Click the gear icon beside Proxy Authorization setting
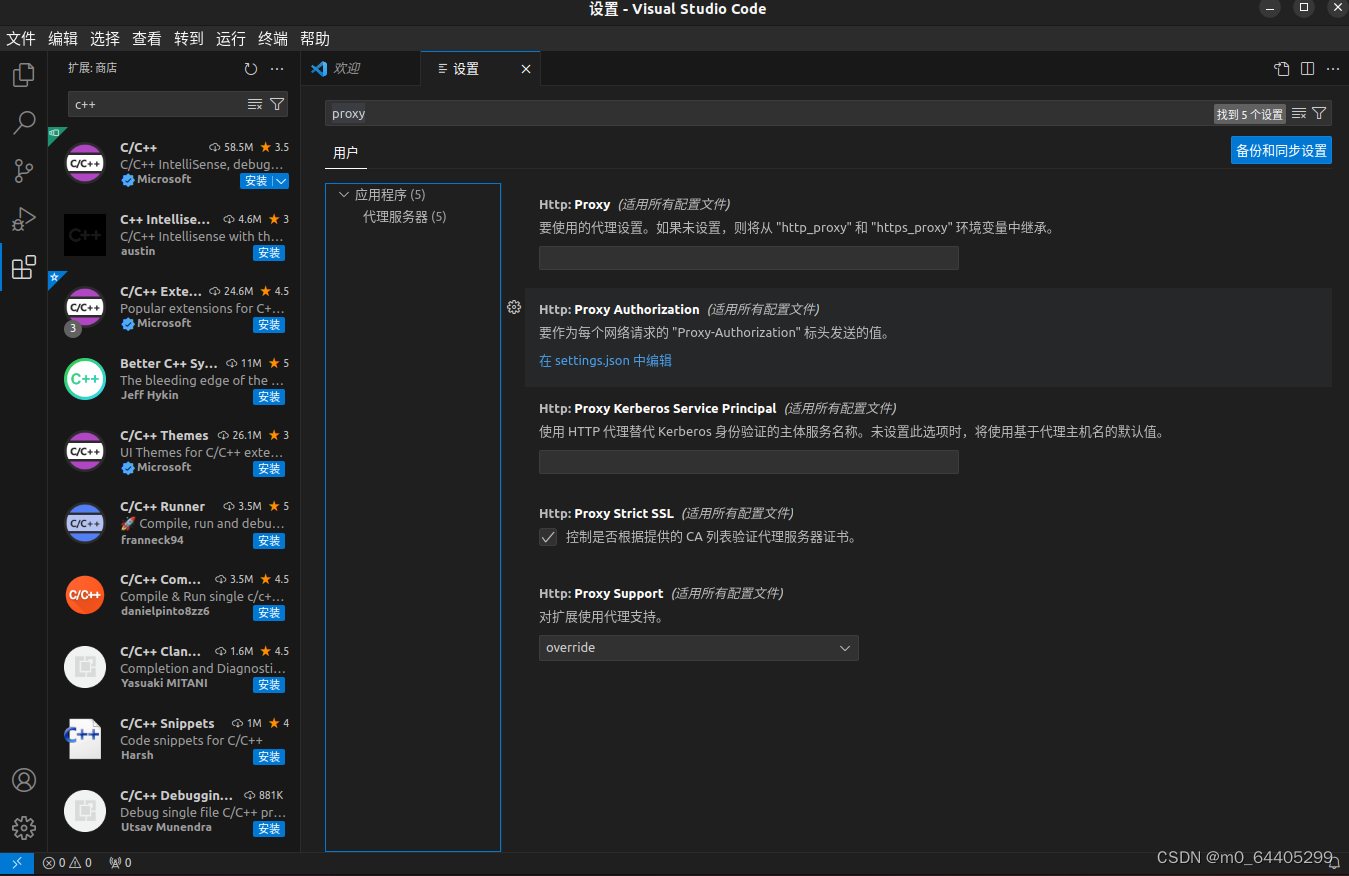Screen dimensions: 1349x876 click(x=513, y=307)
